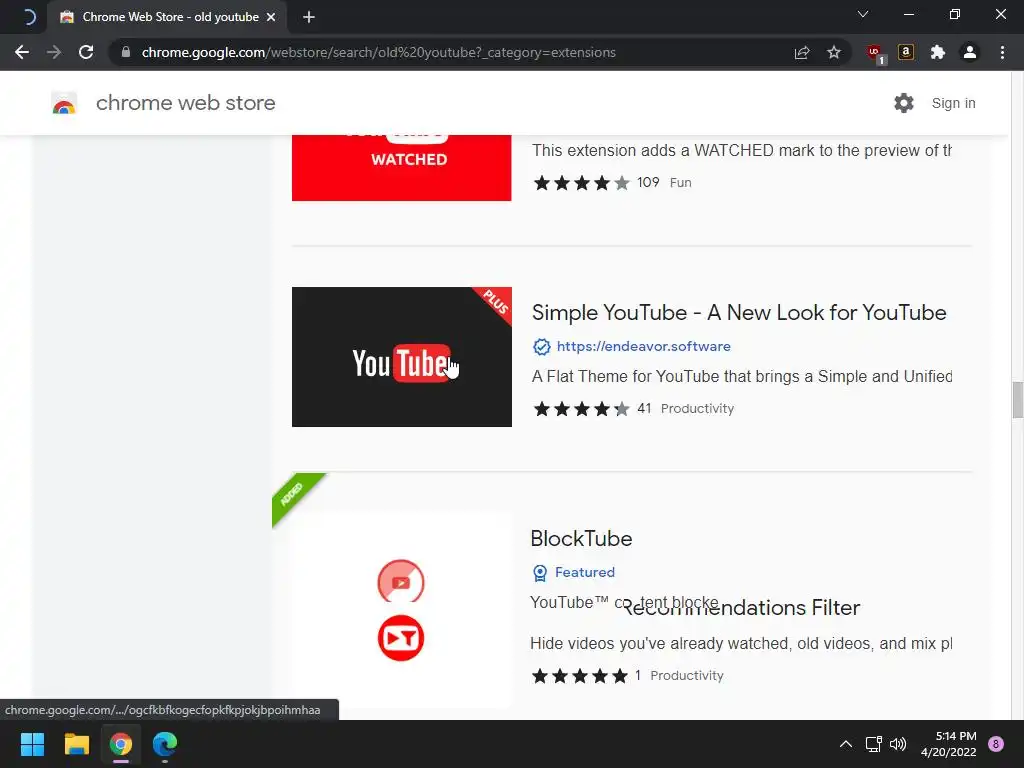Click the page vertical scrollbar
The height and width of the screenshot is (768, 1024).
click(x=1017, y=400)
